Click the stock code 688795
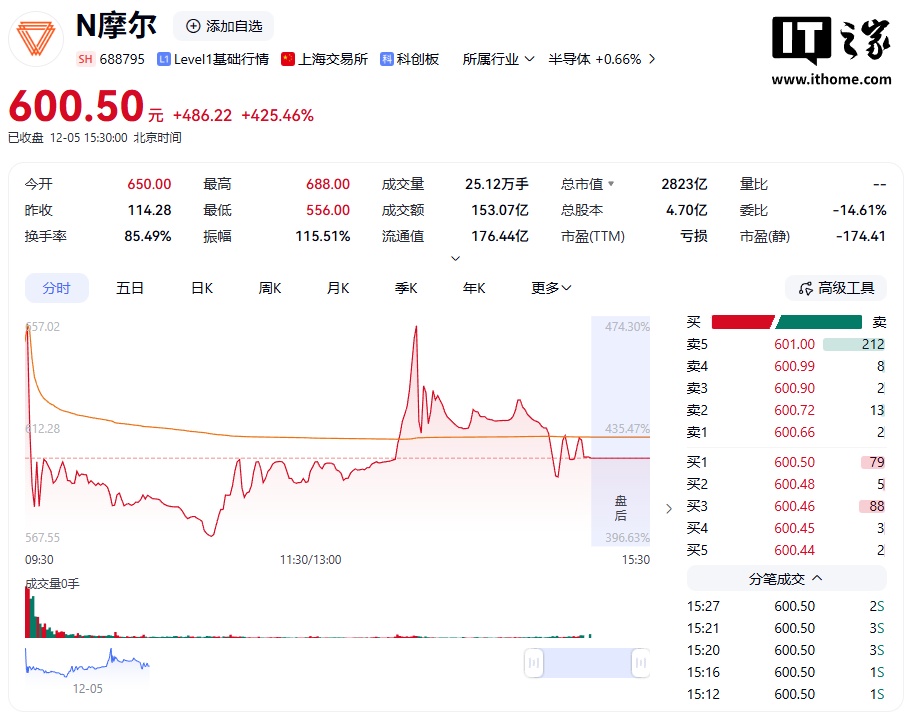This screenshot has height=716, width=906. pos(122,59)
